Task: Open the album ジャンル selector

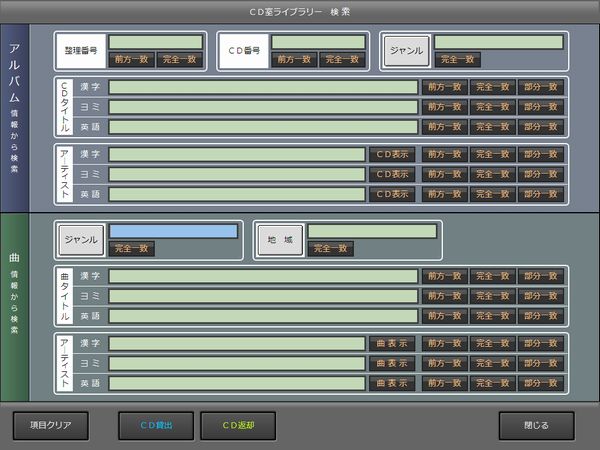Action: (x=406, y=50)
